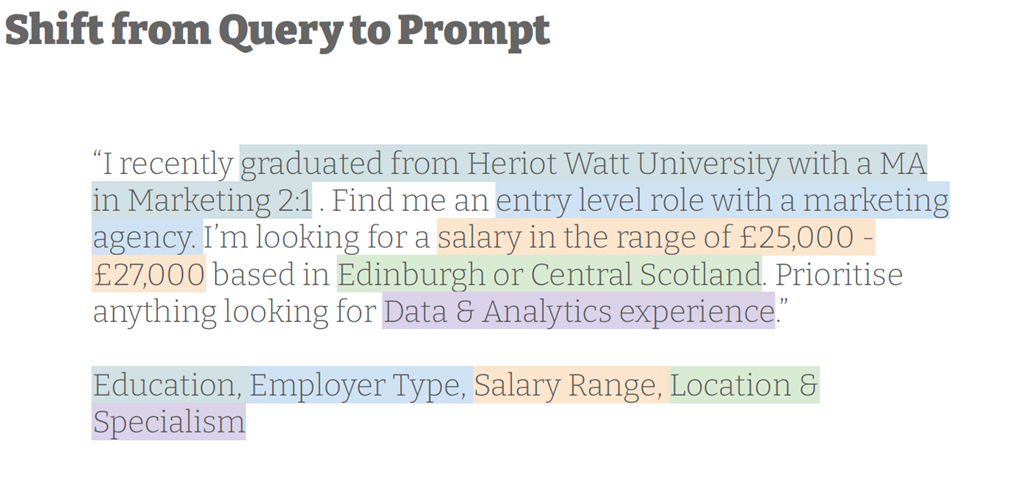Viewport: 1024px width, 480px height.
Task: Select the highlighted word 'agency.'
Action: [147, 238]
